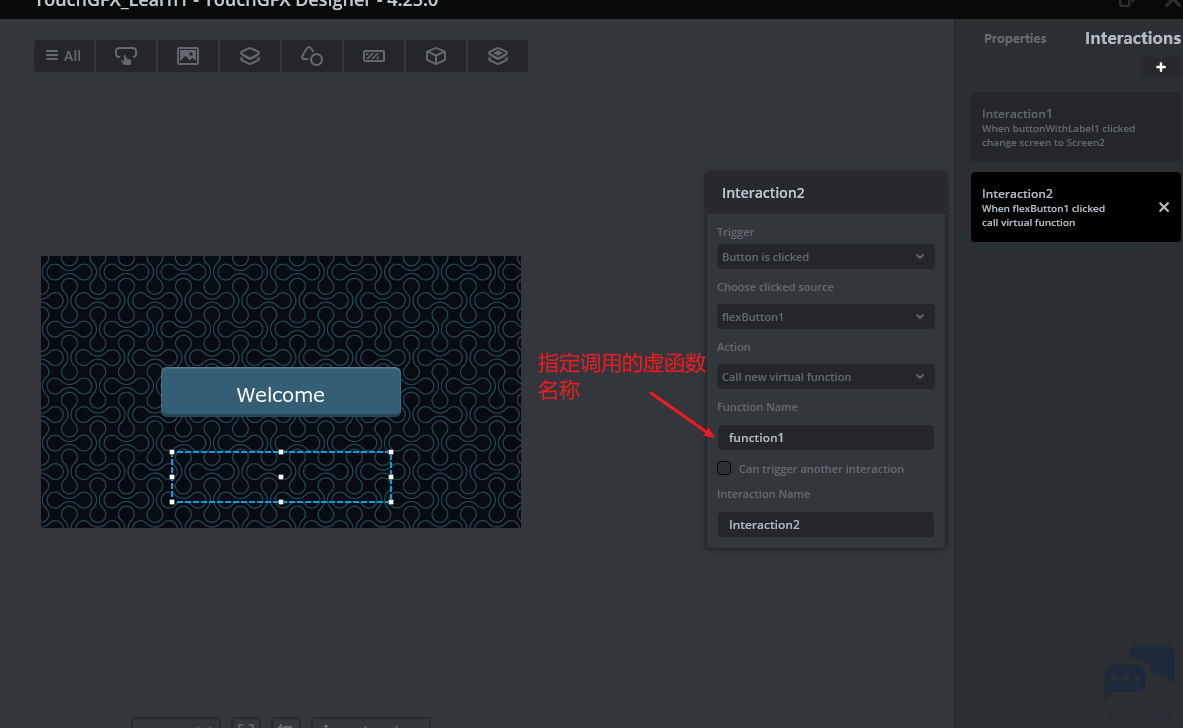Select Interaction1 in the interactions list
The image size is (1183, 728).
click(1075, 127)
